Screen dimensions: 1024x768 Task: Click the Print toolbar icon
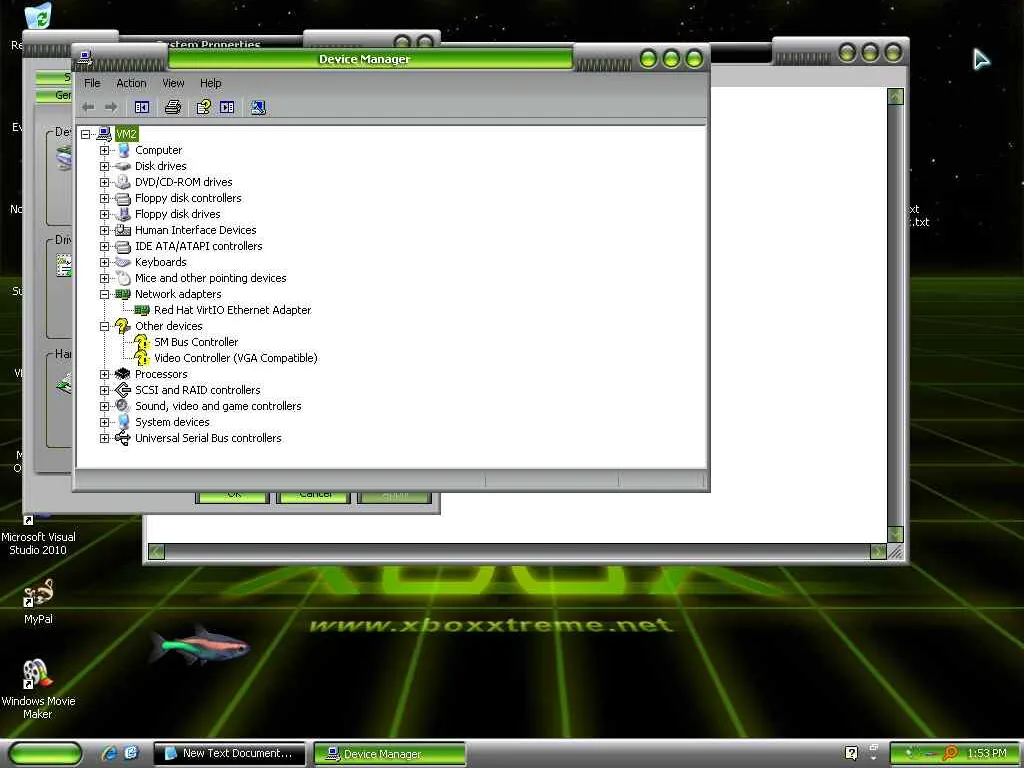(x=172, y=107)
